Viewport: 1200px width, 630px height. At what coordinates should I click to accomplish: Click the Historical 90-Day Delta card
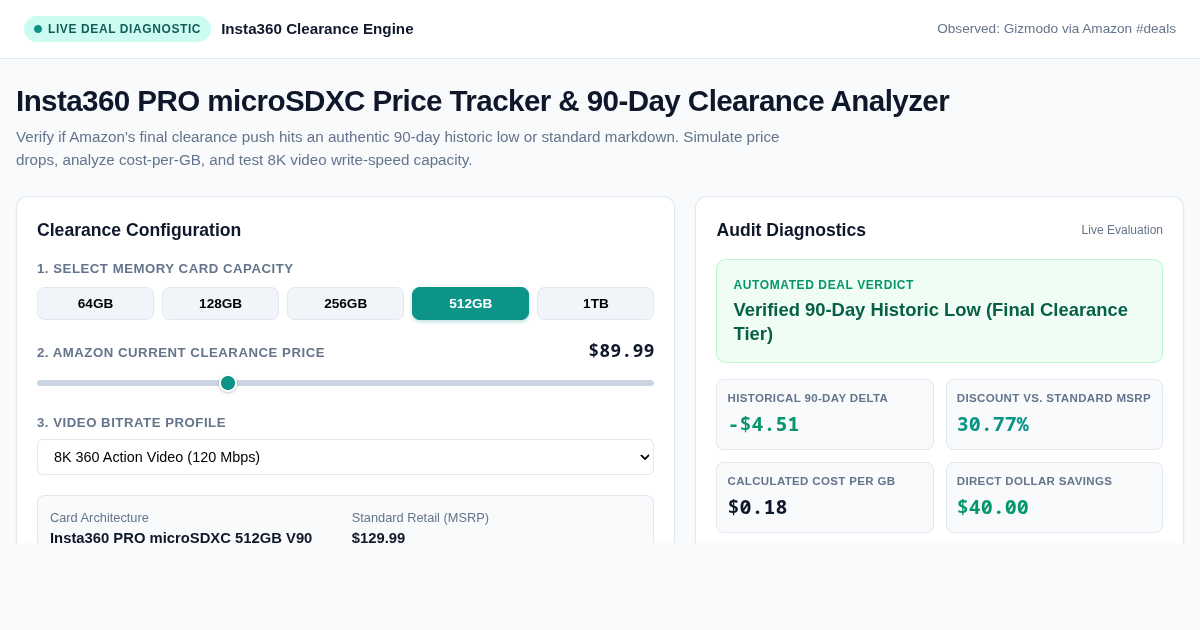[824, 414]
